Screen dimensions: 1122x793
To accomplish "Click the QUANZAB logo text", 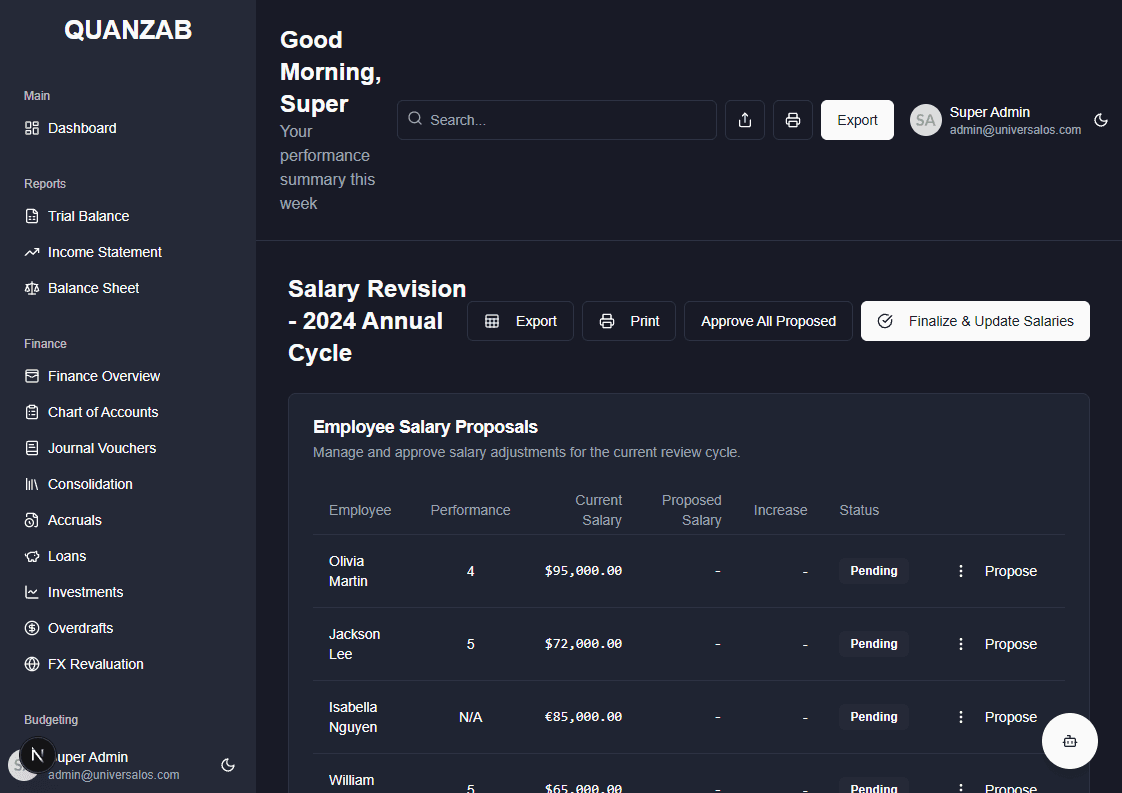I will [x=128, y=30].
